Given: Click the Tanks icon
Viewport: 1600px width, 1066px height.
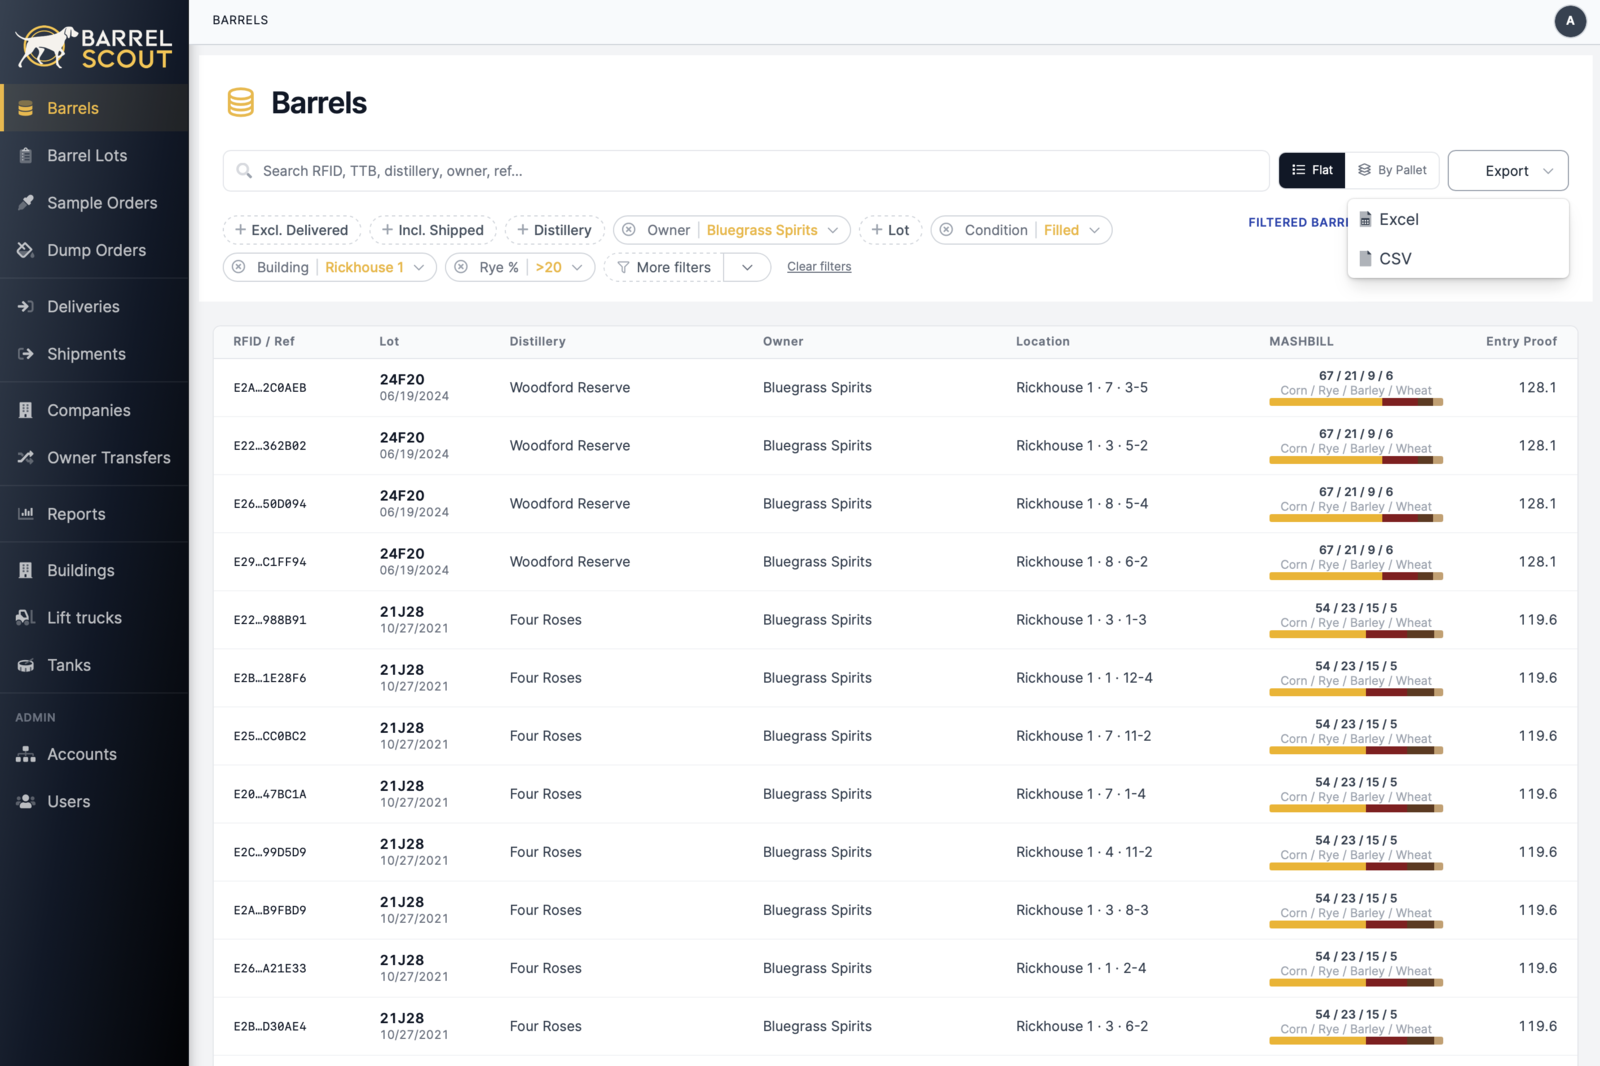Looking at the screenshot, I should tap(26, 665).
